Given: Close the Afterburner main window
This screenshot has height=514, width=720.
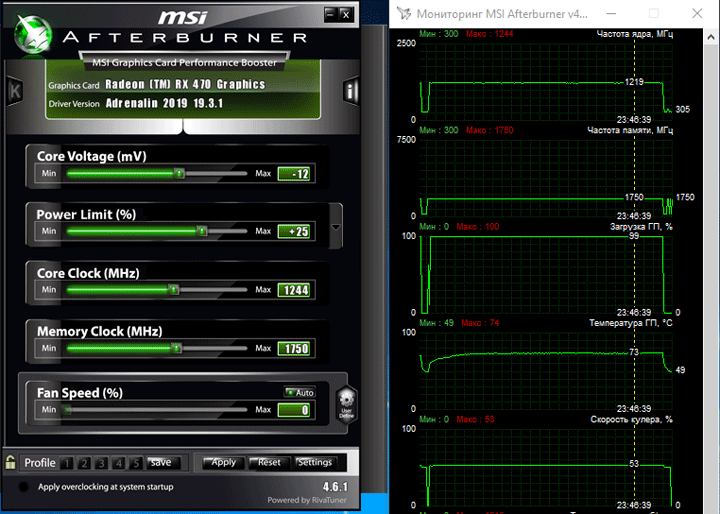Looking at the screenshot, I should point(346,14).
